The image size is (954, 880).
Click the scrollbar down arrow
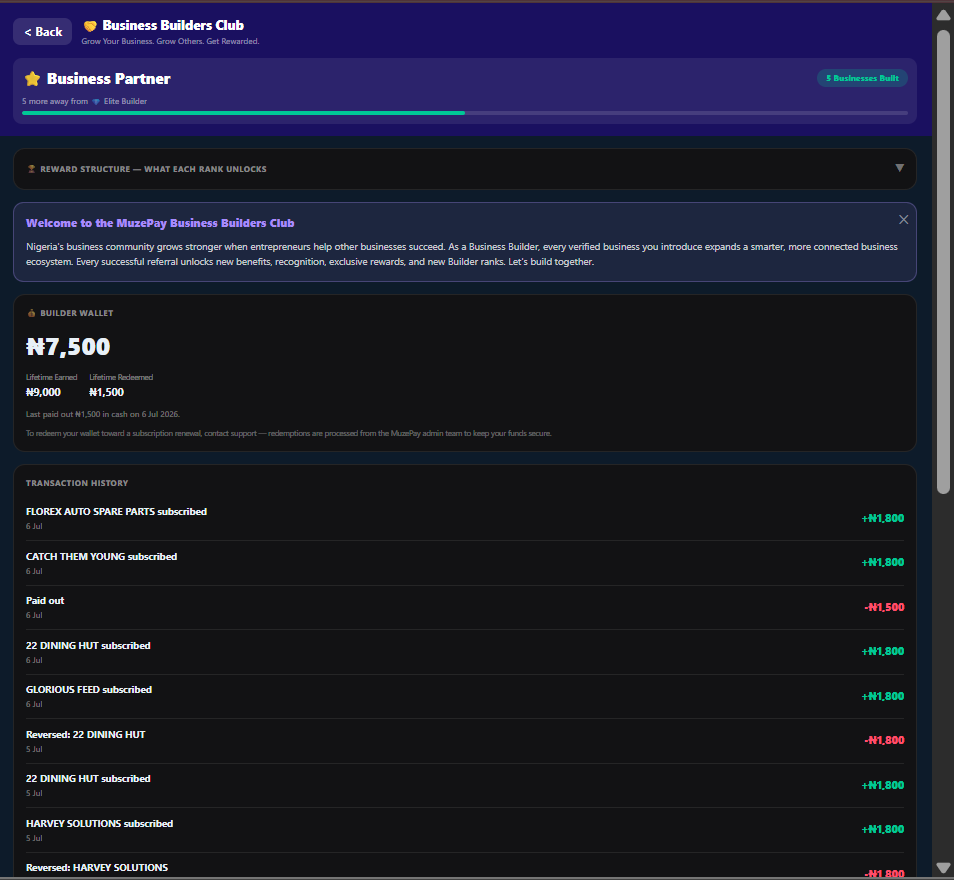[943, 867]
